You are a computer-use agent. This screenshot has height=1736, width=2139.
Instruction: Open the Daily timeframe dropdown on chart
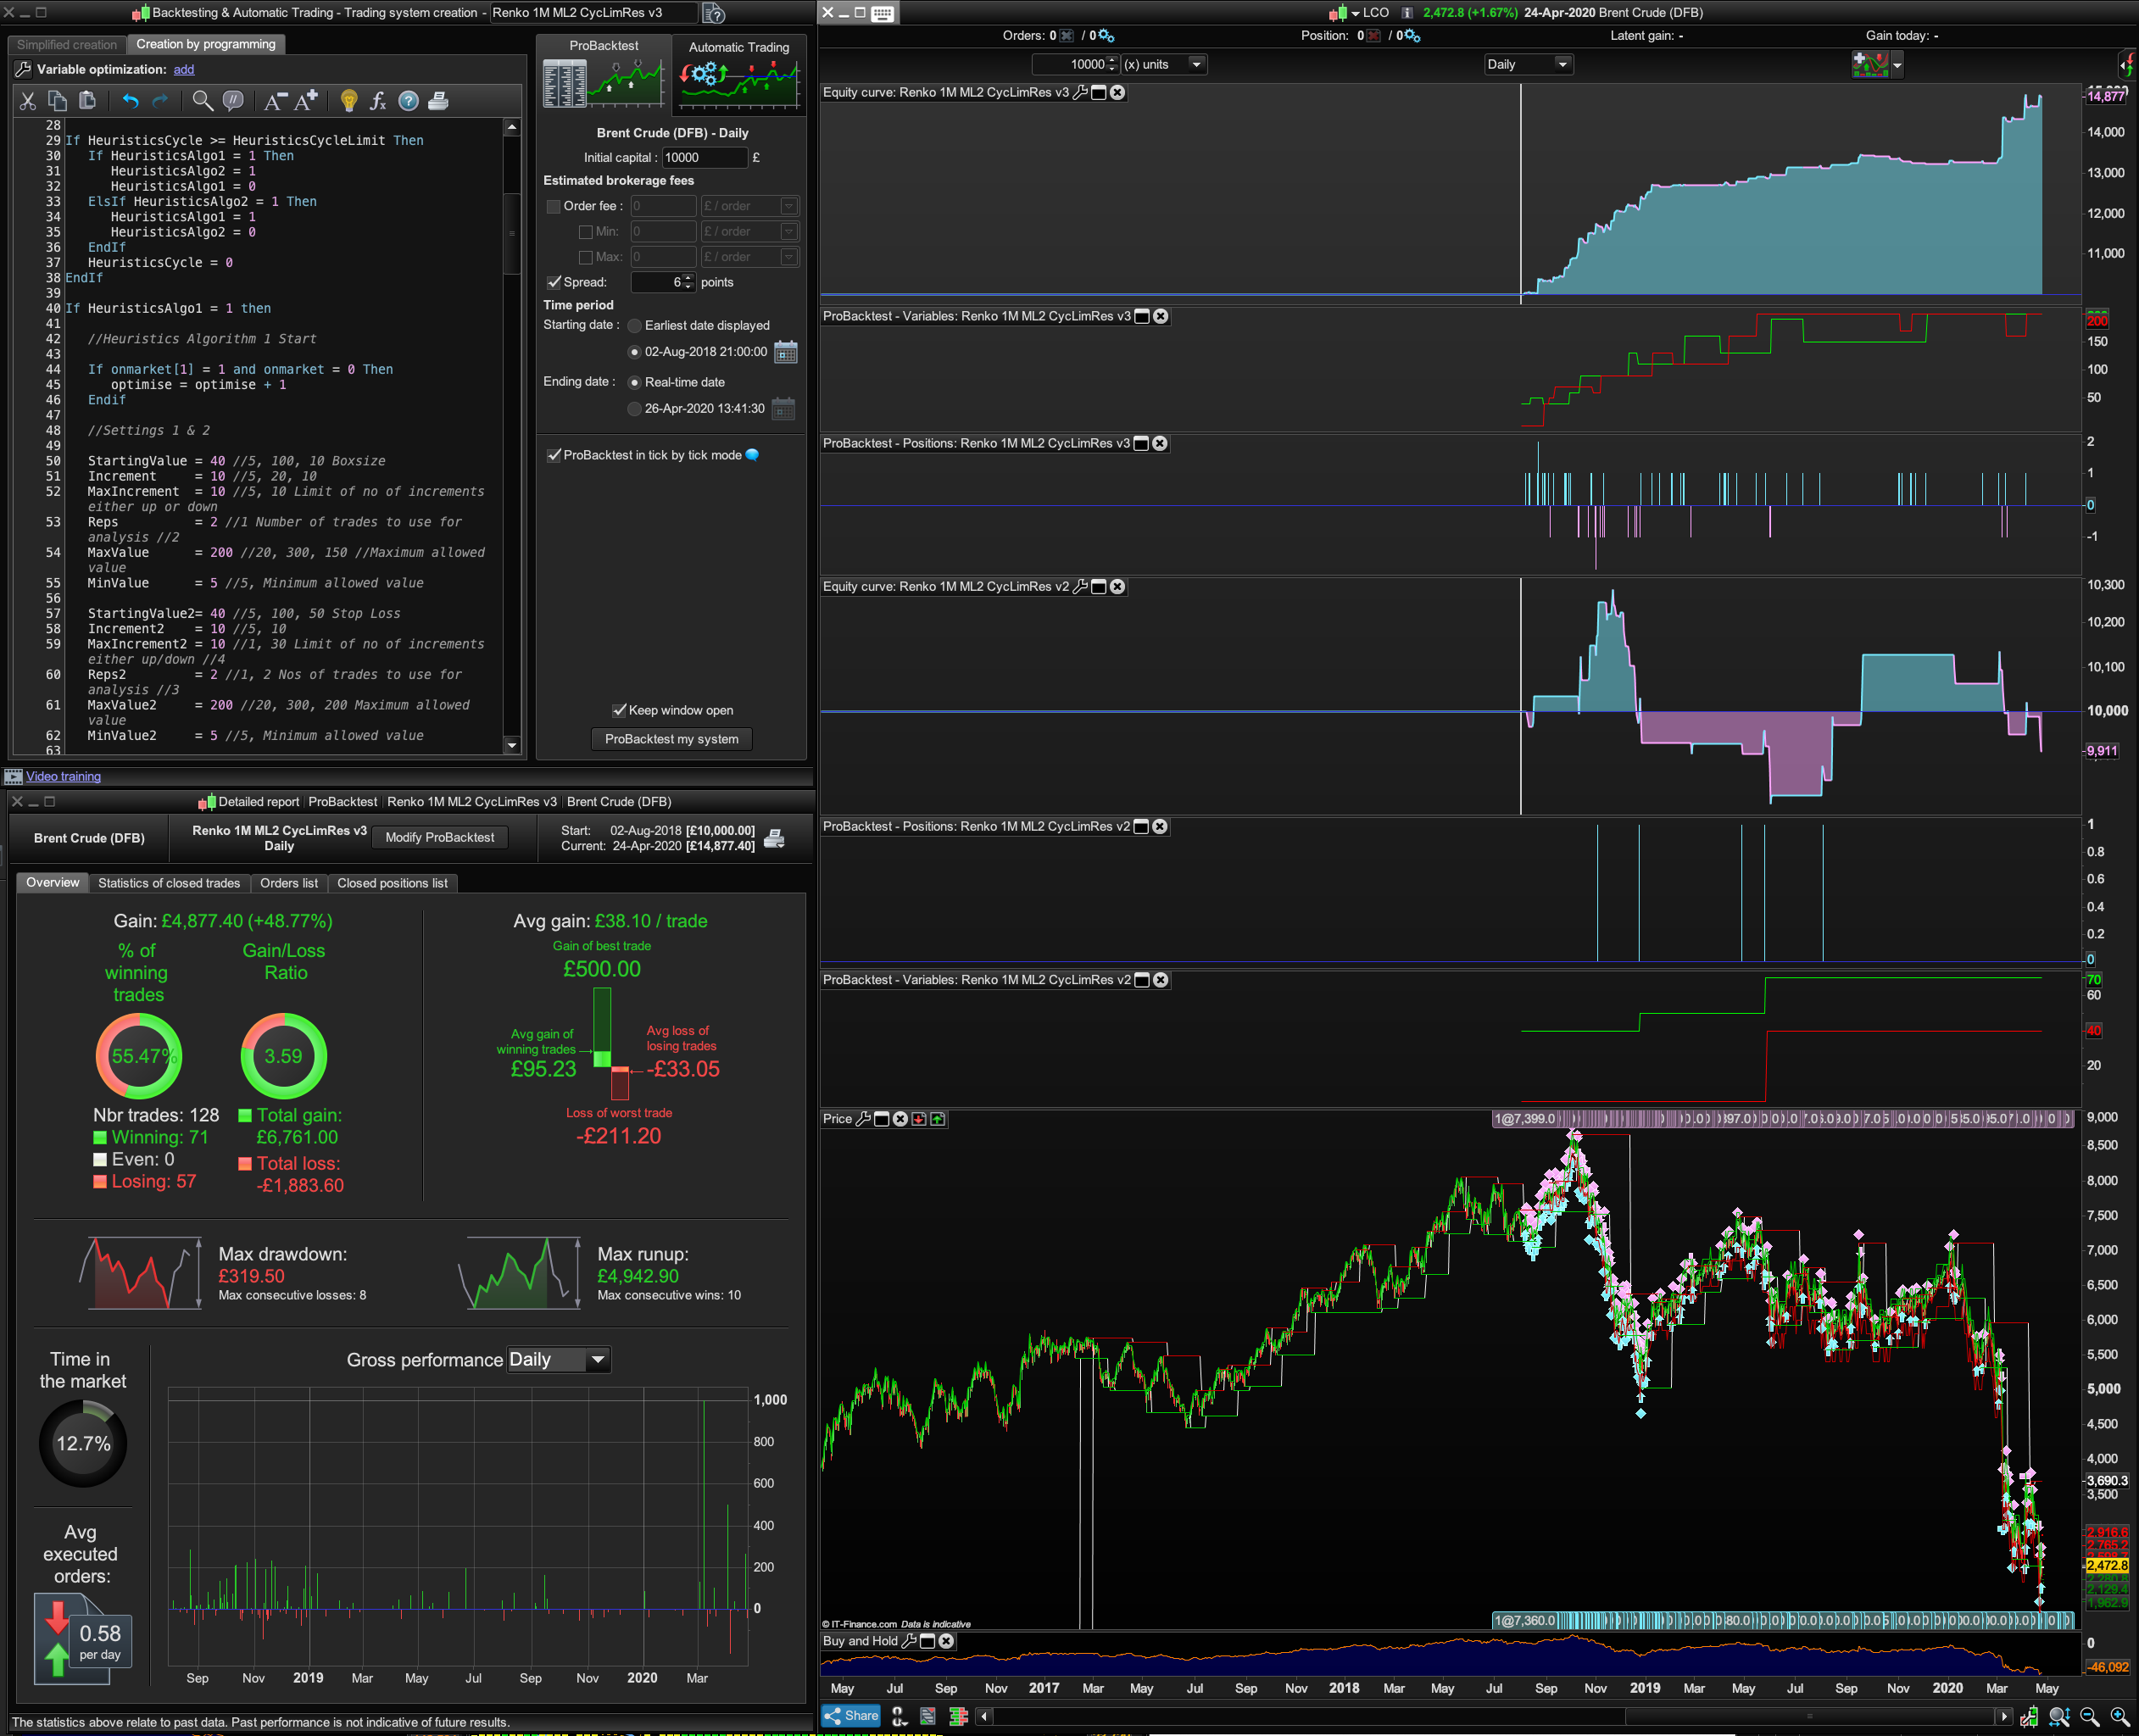pyautogui.click(x=1528, y=64)
